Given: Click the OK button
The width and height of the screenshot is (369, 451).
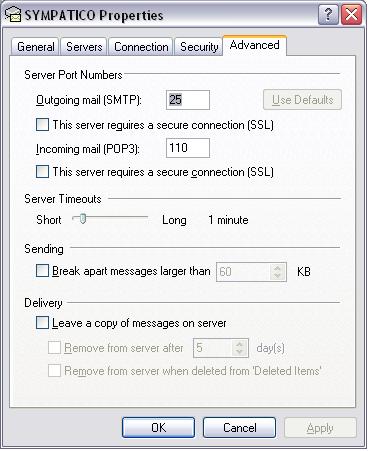Looking at the screenshot, I should tap(158, 428).
